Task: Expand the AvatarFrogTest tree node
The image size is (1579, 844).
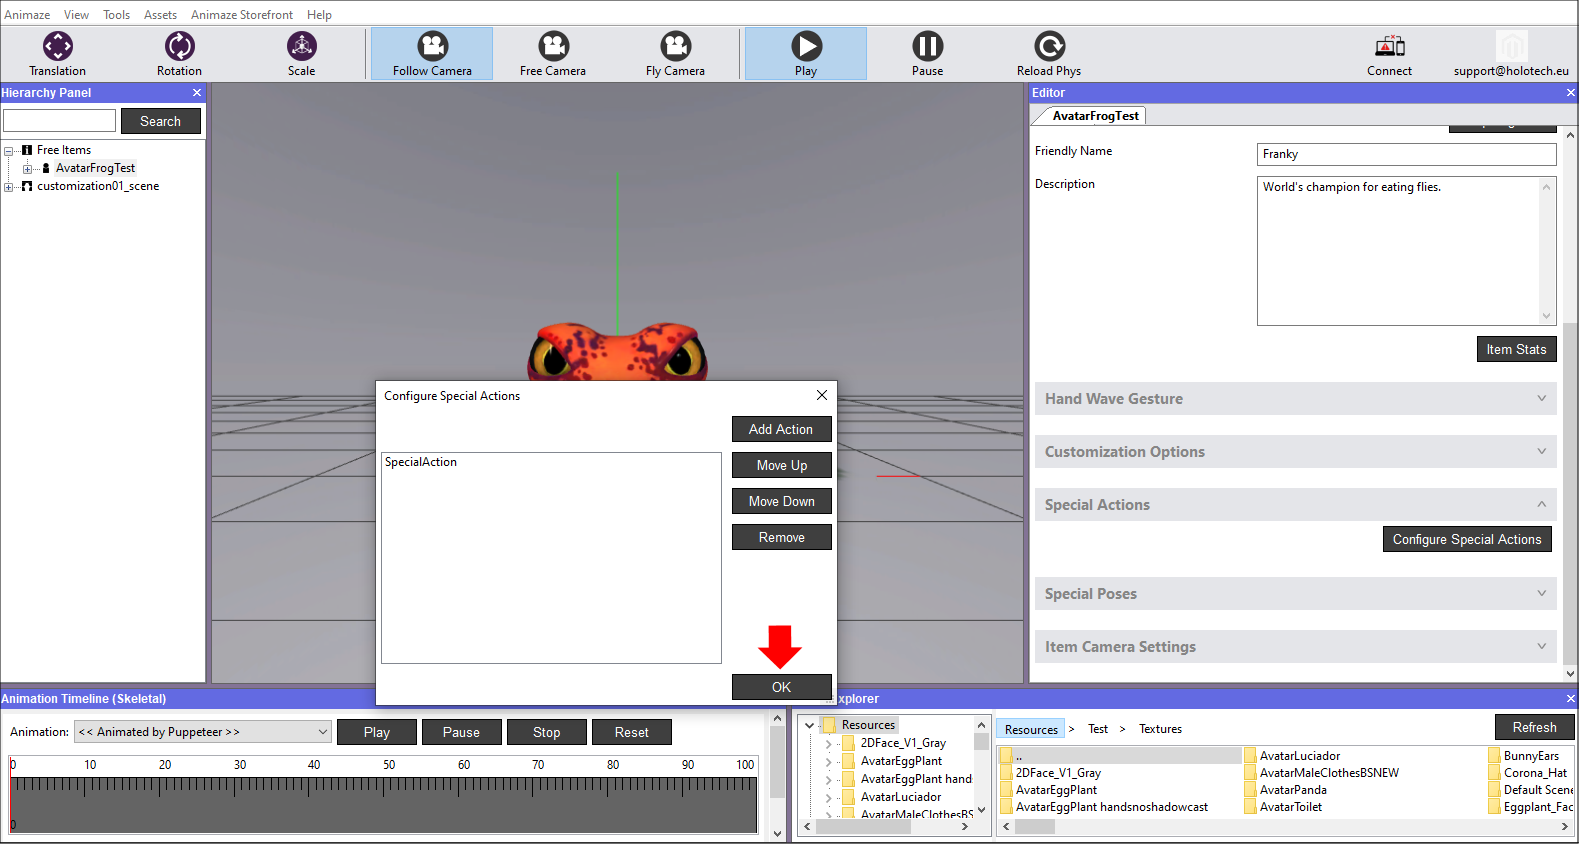Action: tap(27, 169)
